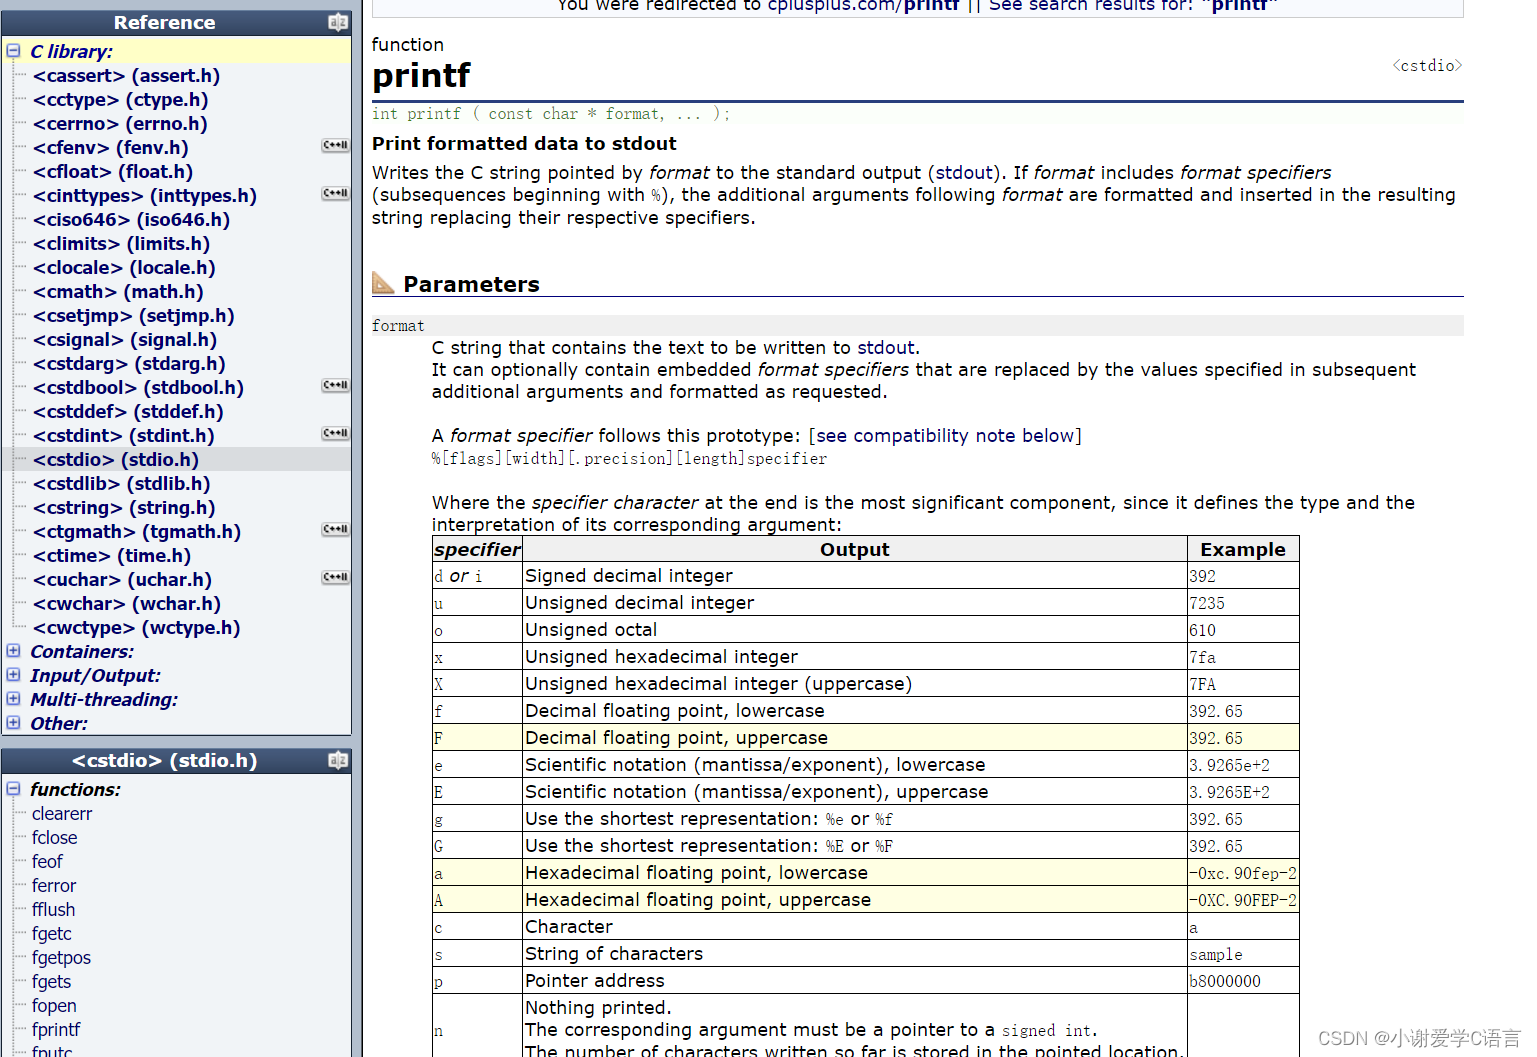The width and height of the screenshot is (1537, 1057).
Task: Click the 'Pointer address' table cell
Action: [854, 981]
